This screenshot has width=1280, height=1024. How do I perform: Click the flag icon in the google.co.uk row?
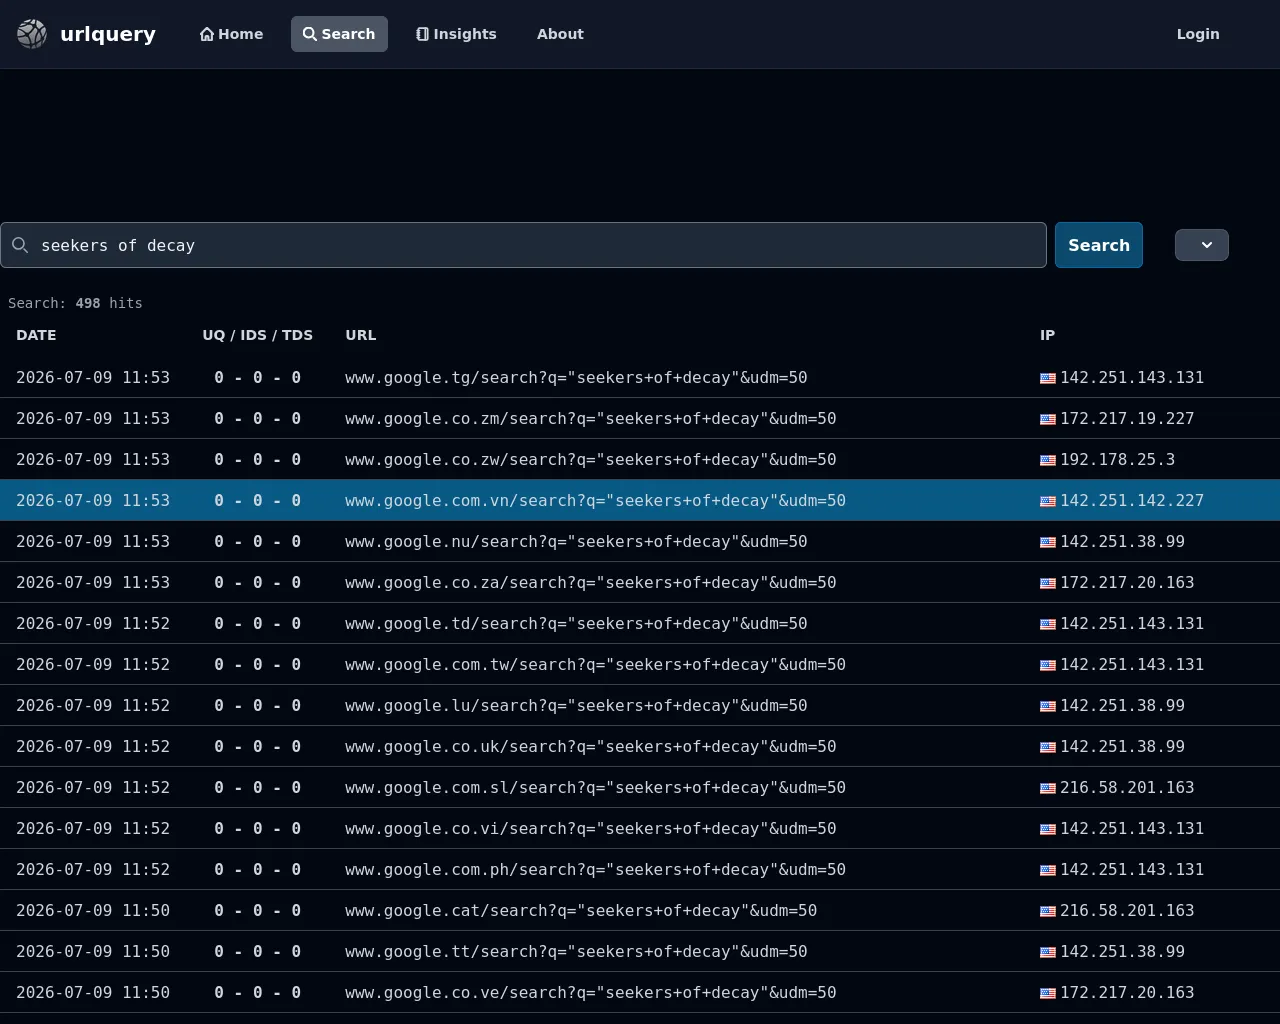point(1048,747)
